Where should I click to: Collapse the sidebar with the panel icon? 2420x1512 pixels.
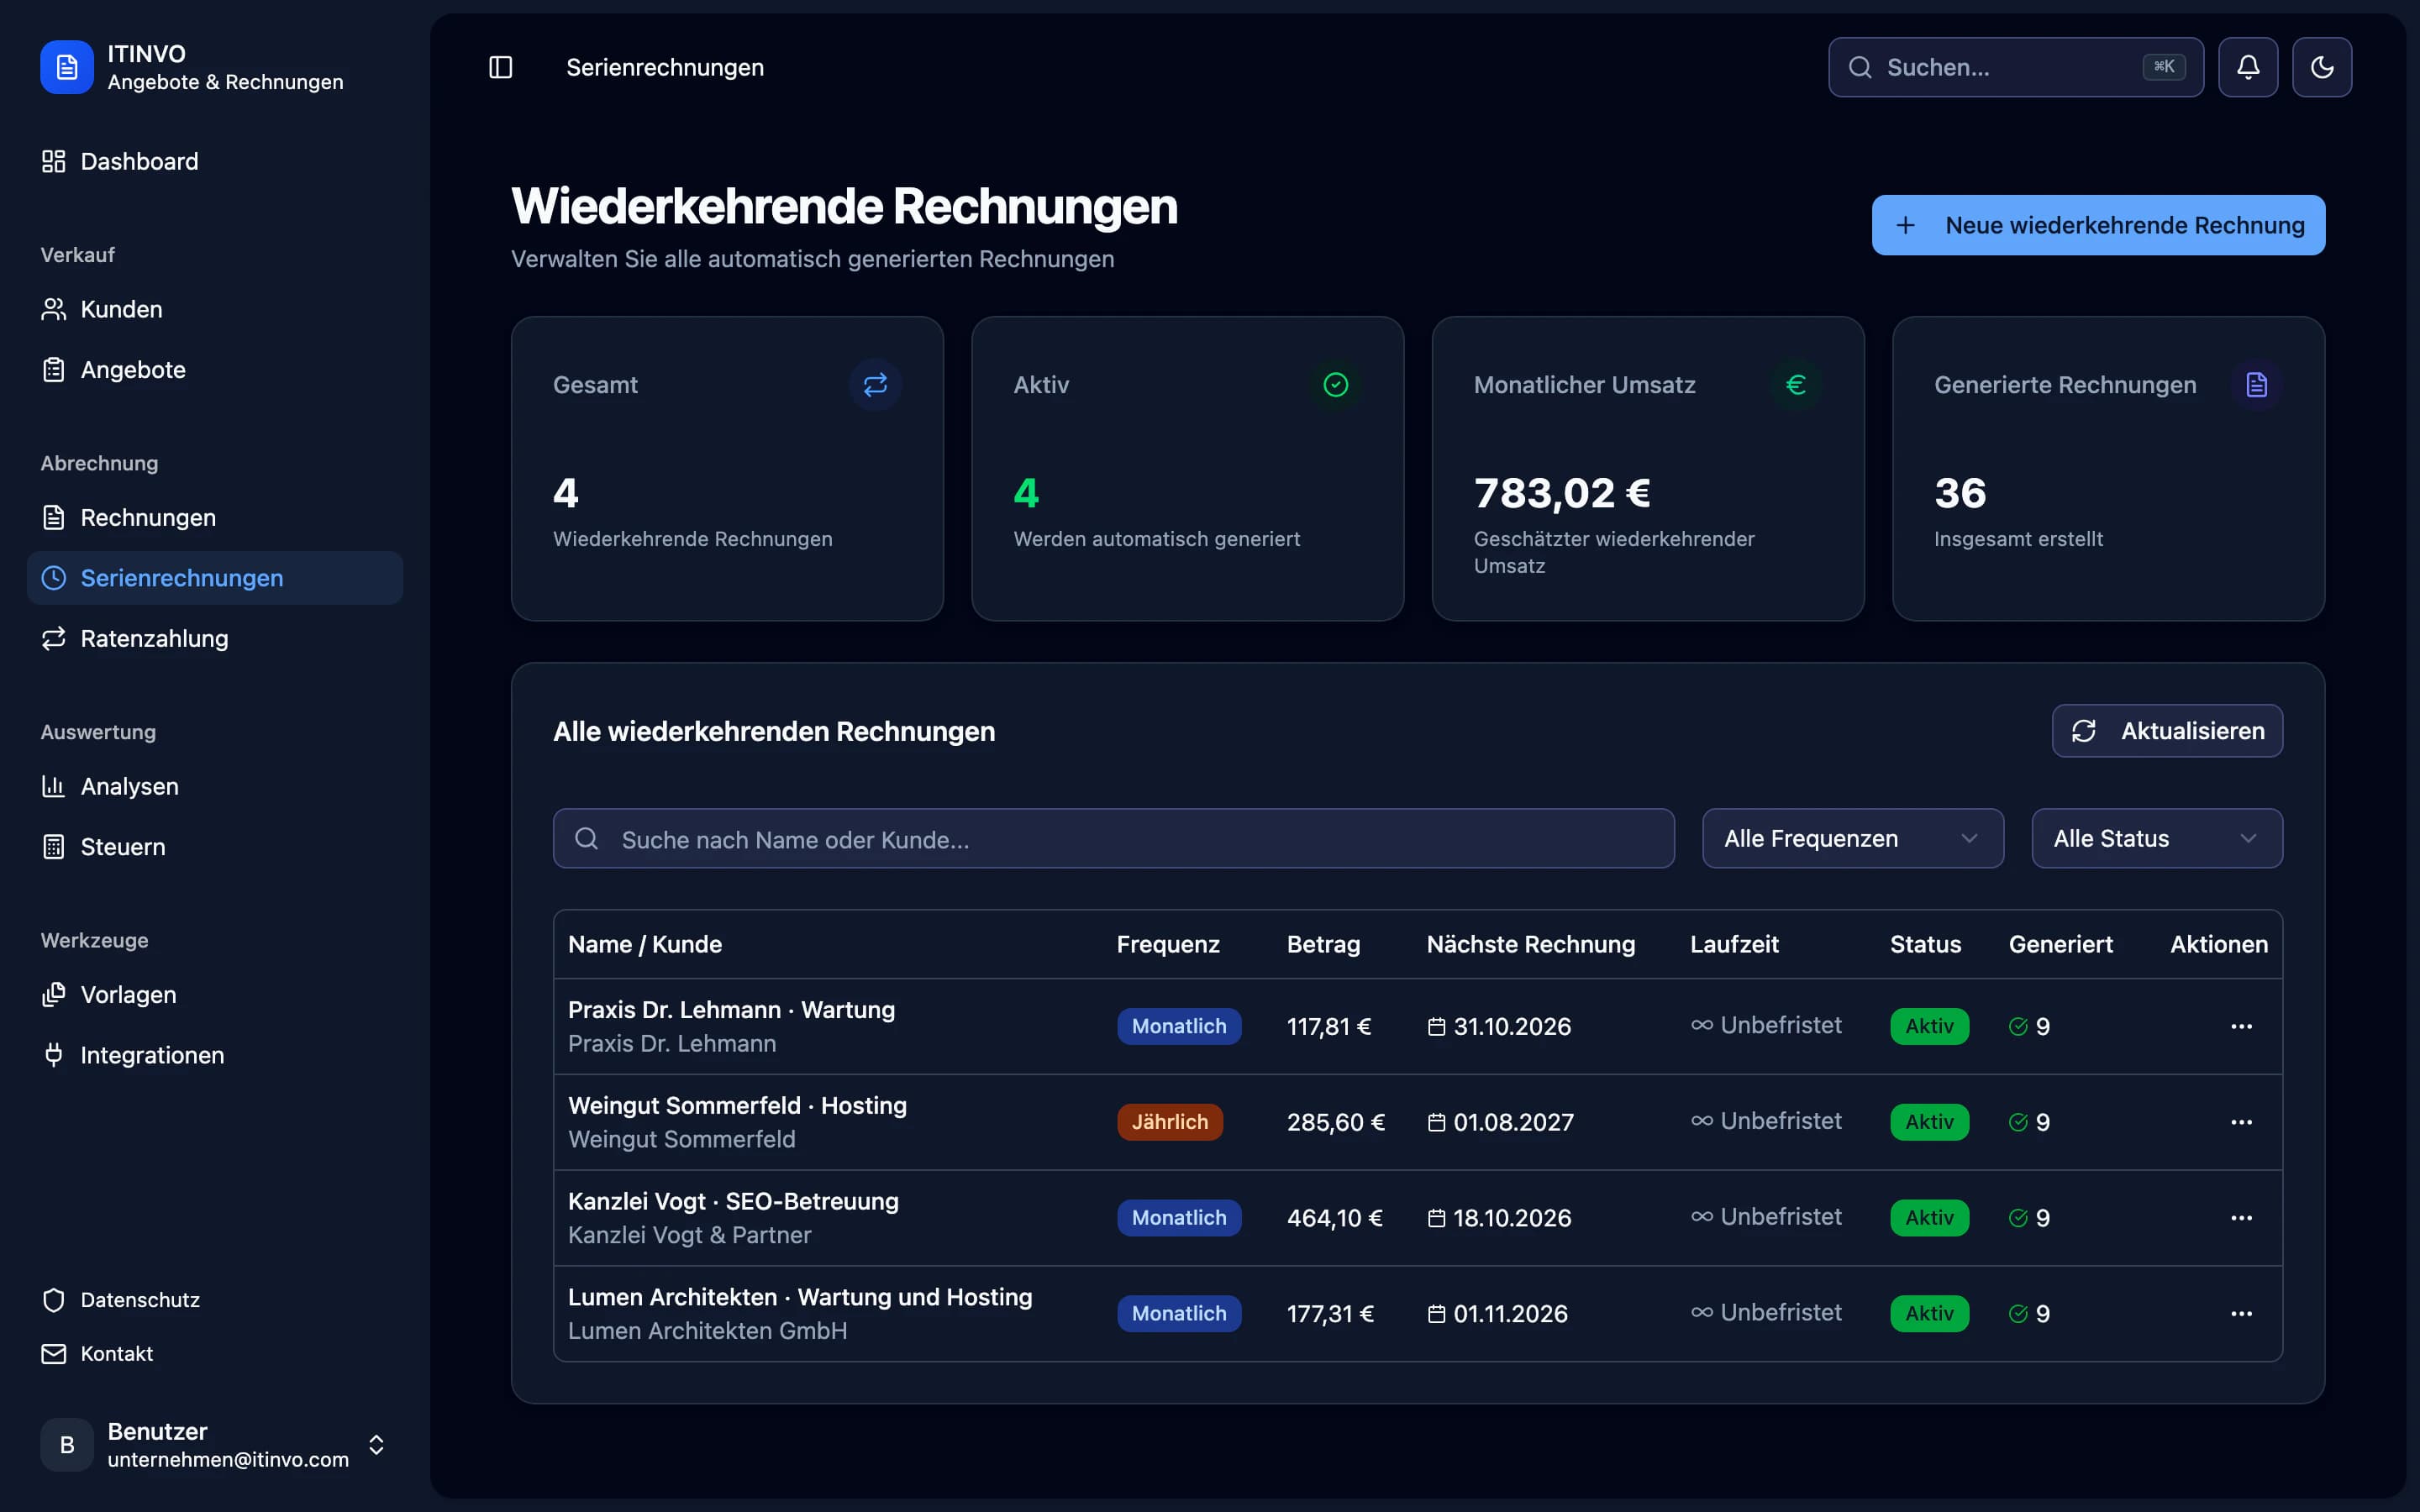click(500, 67)
